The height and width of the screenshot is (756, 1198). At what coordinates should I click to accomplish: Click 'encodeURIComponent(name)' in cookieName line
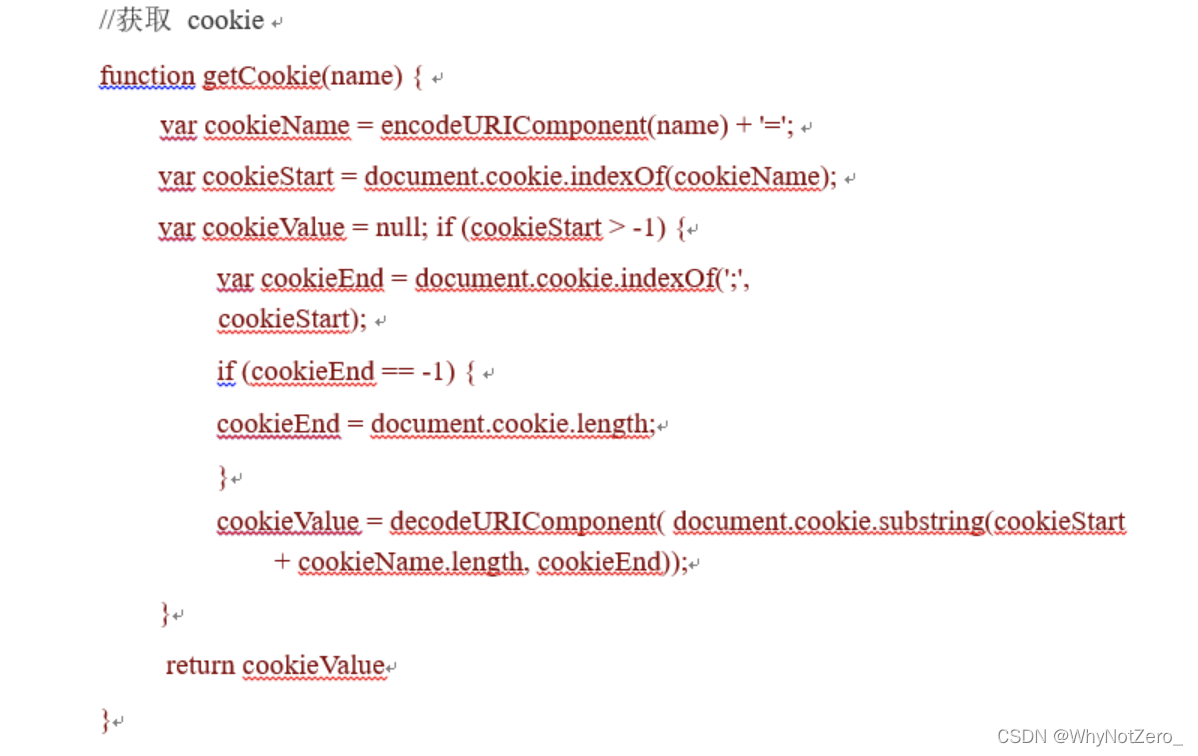555,126
